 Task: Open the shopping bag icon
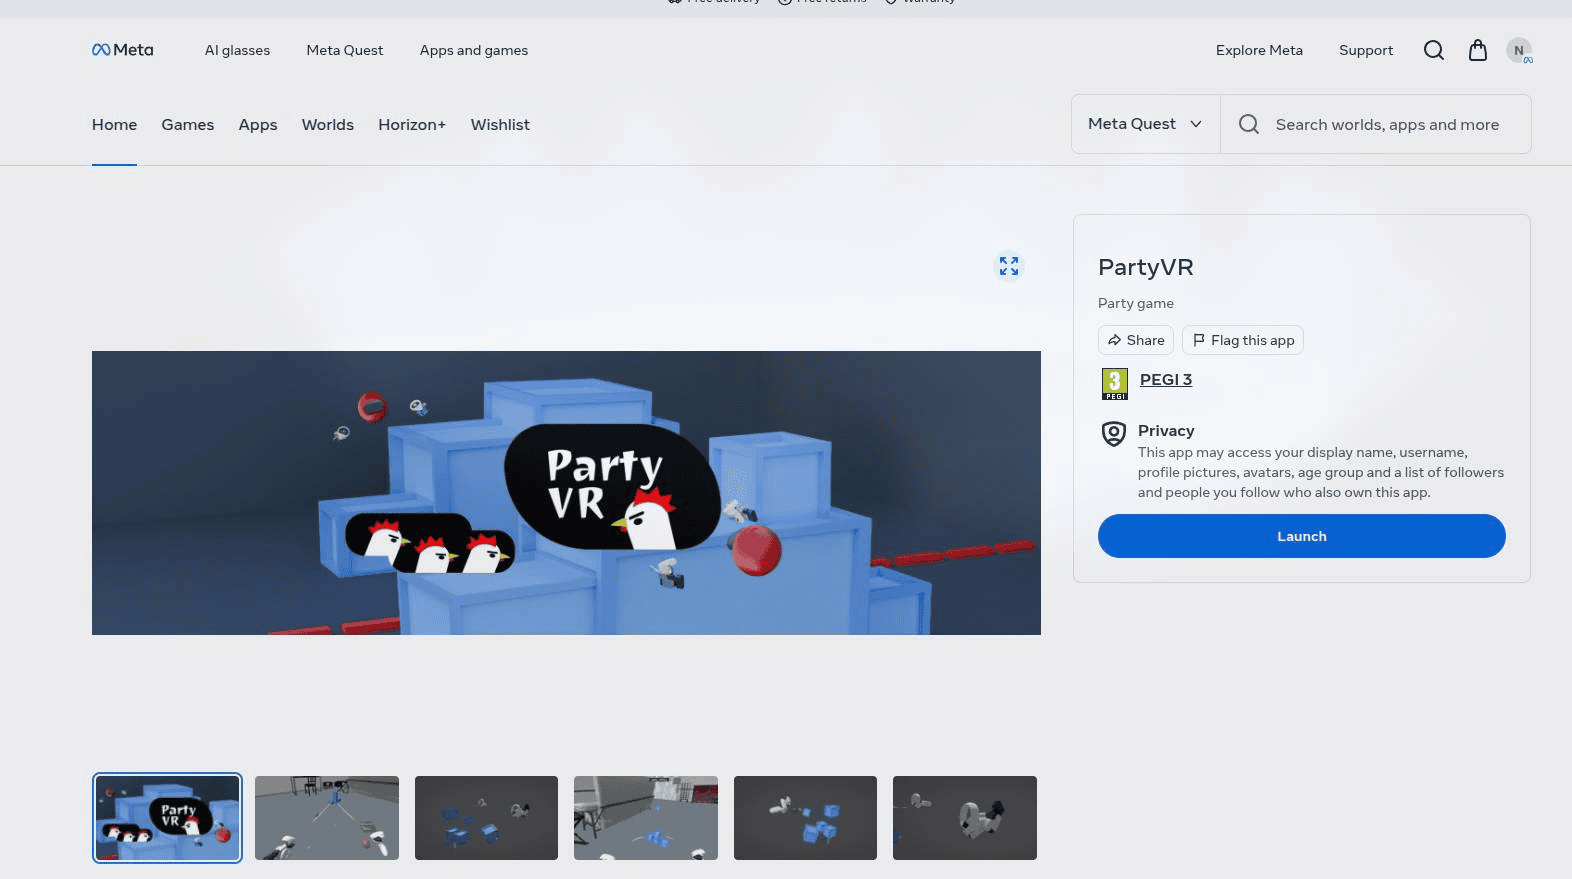click(x=1477, y=50)
